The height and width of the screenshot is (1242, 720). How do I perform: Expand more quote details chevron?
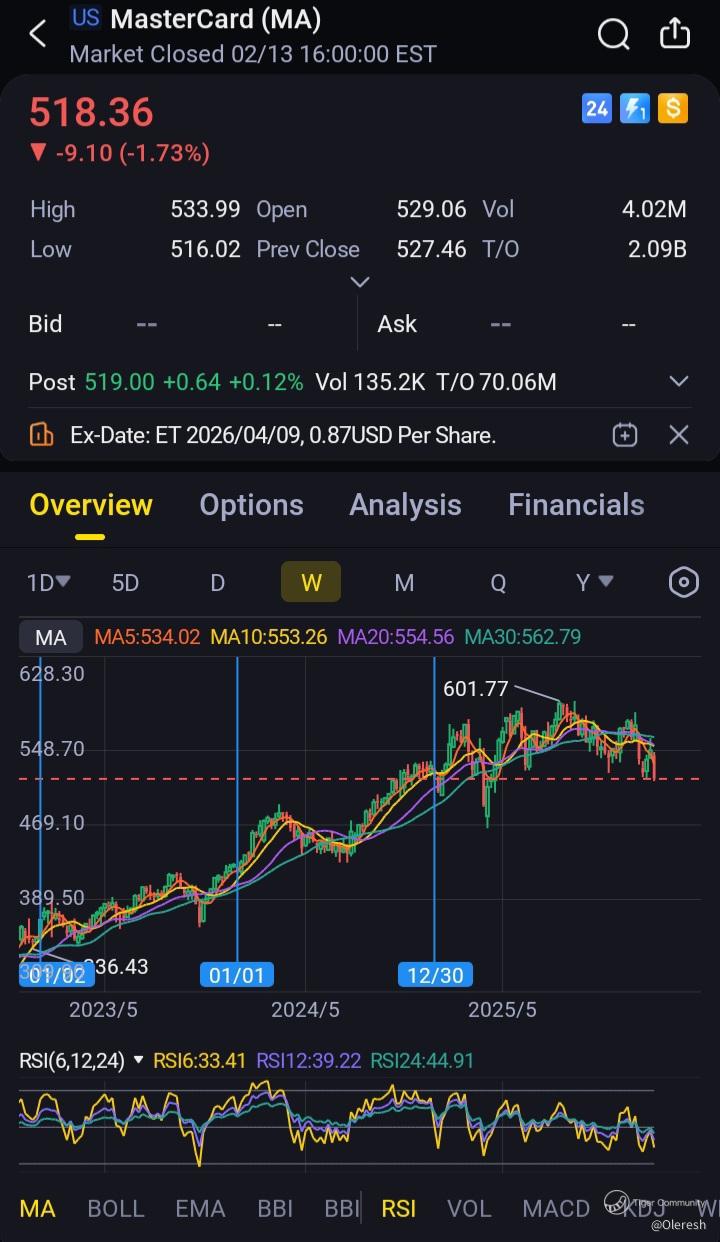(x=360, y=282)
